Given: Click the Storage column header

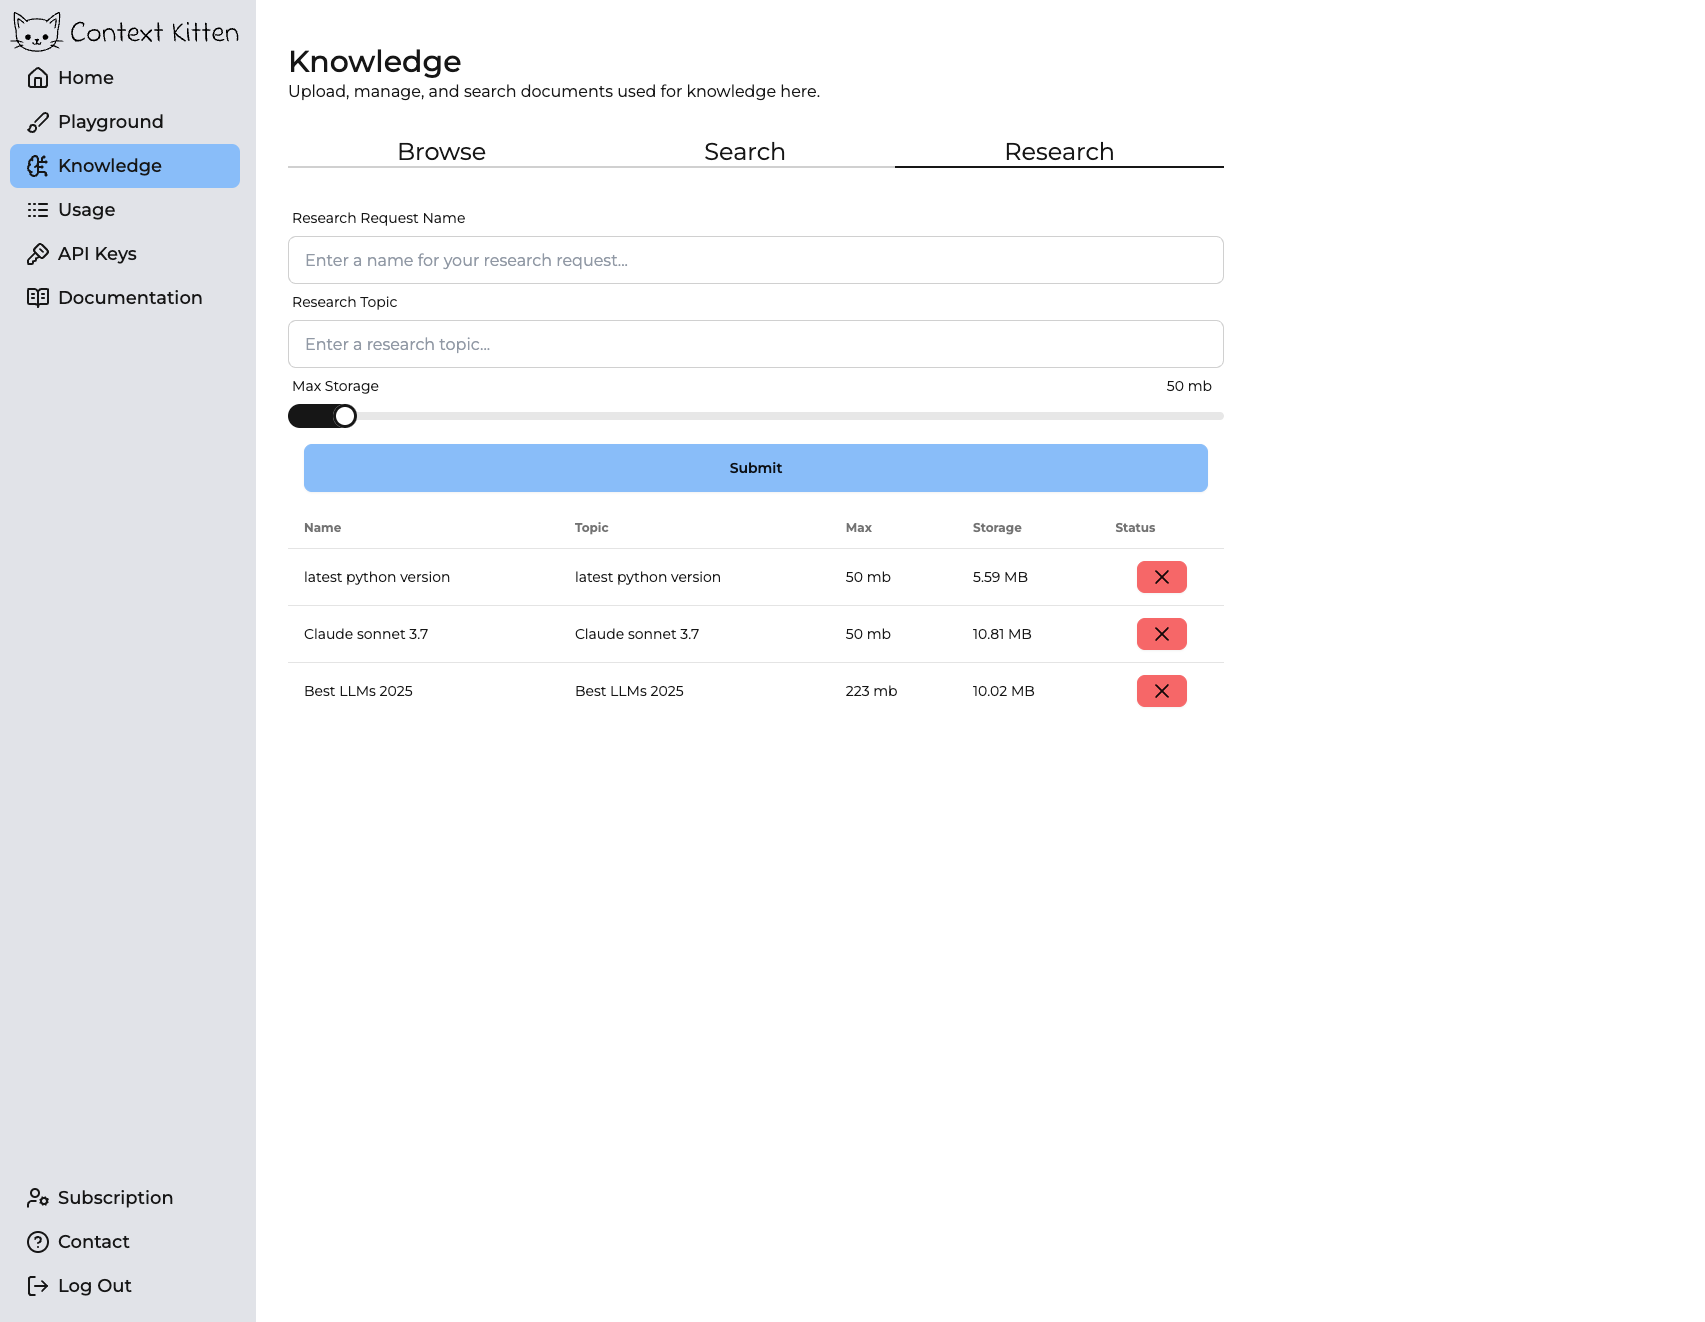Looking at the screenshot, I should (x=997, y=528).
